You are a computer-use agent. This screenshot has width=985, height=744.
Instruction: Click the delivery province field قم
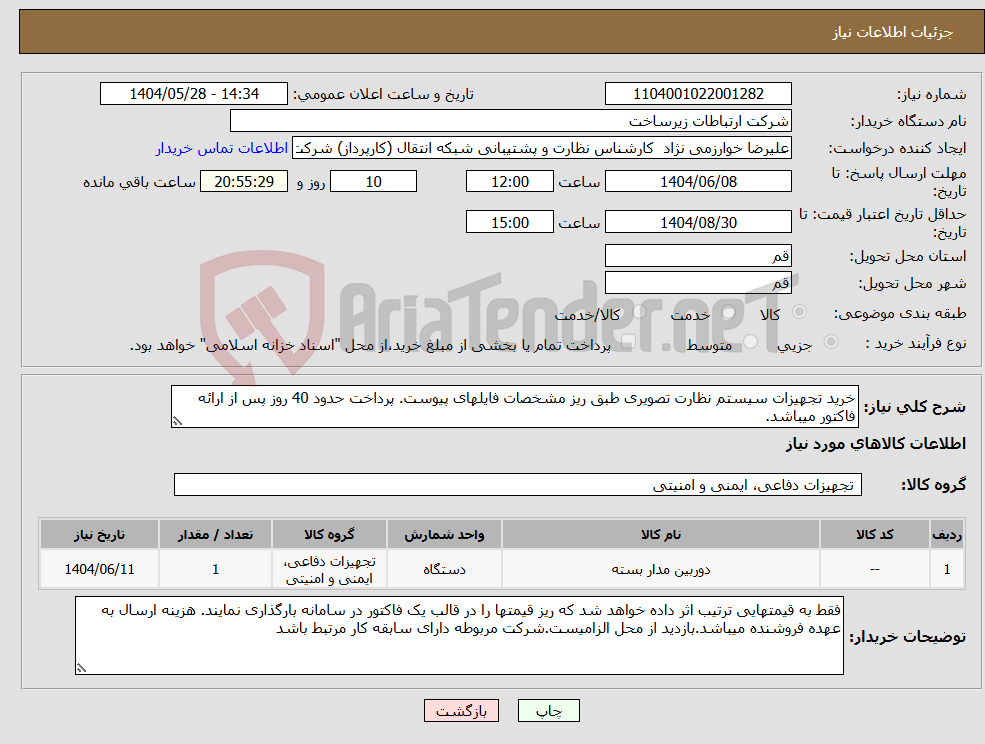(x=698, y=256)
